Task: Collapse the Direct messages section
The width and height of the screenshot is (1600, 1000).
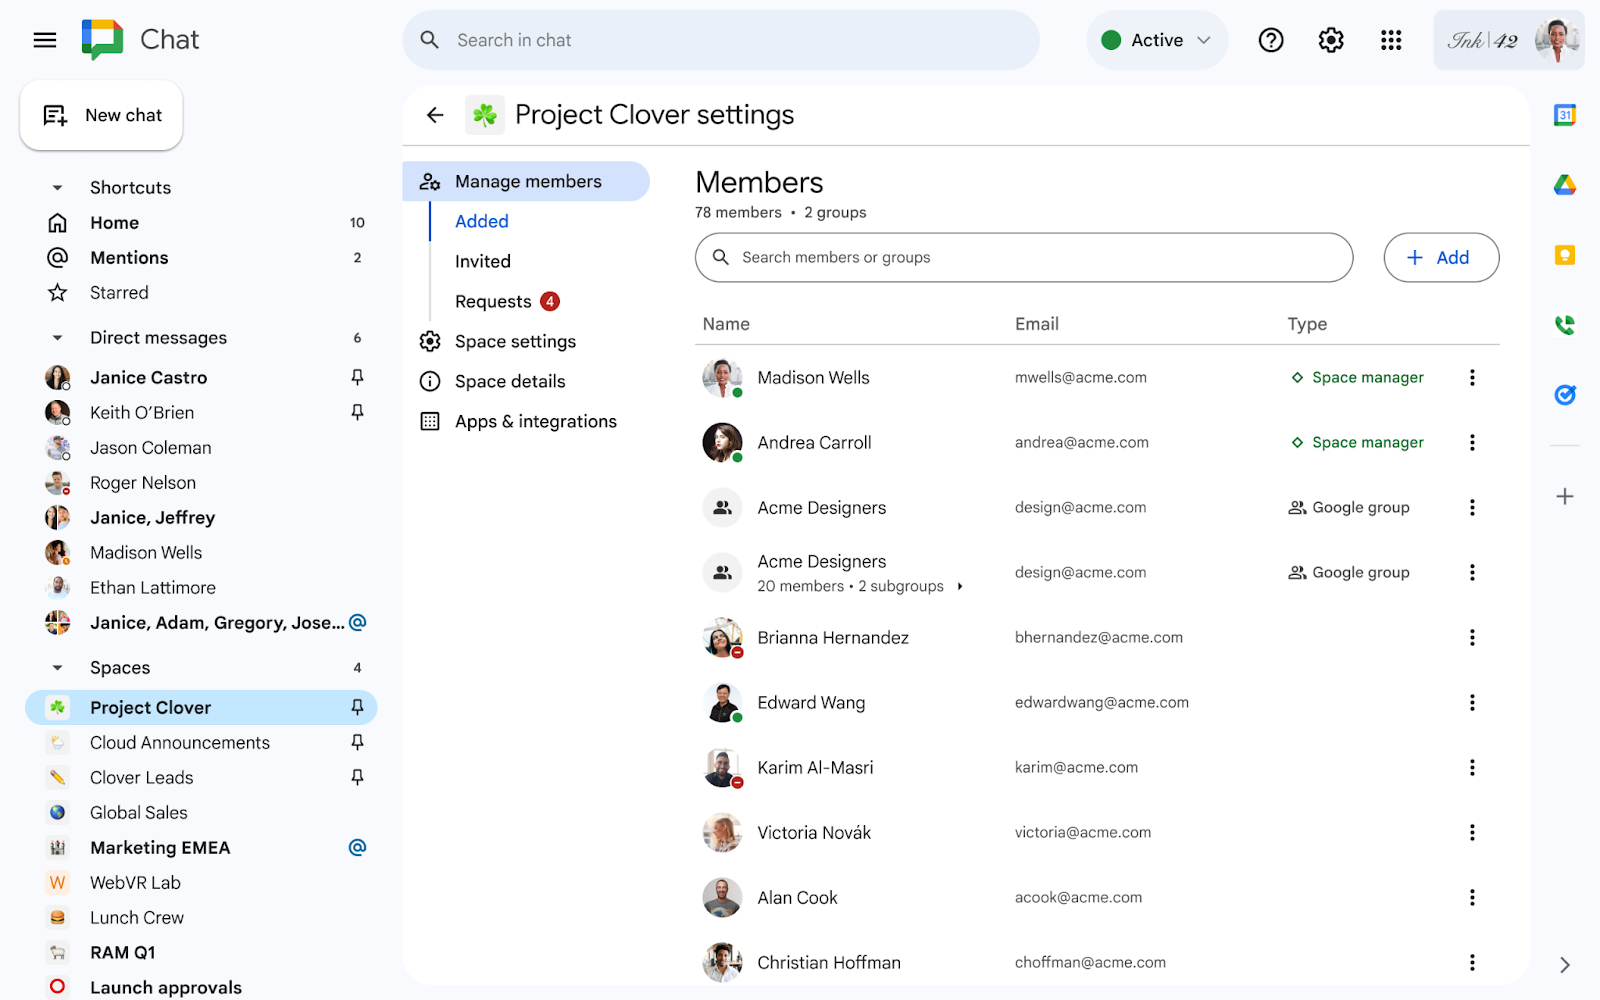Action: coord(57,338)
